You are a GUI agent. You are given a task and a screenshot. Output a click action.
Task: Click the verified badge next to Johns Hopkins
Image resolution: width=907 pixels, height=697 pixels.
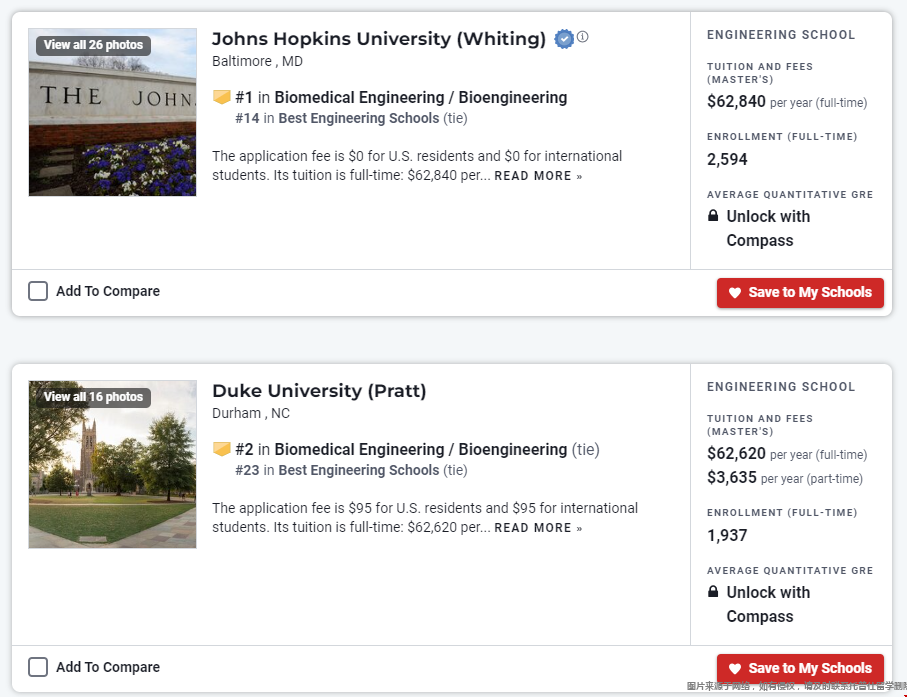click(x=563, y=39)
